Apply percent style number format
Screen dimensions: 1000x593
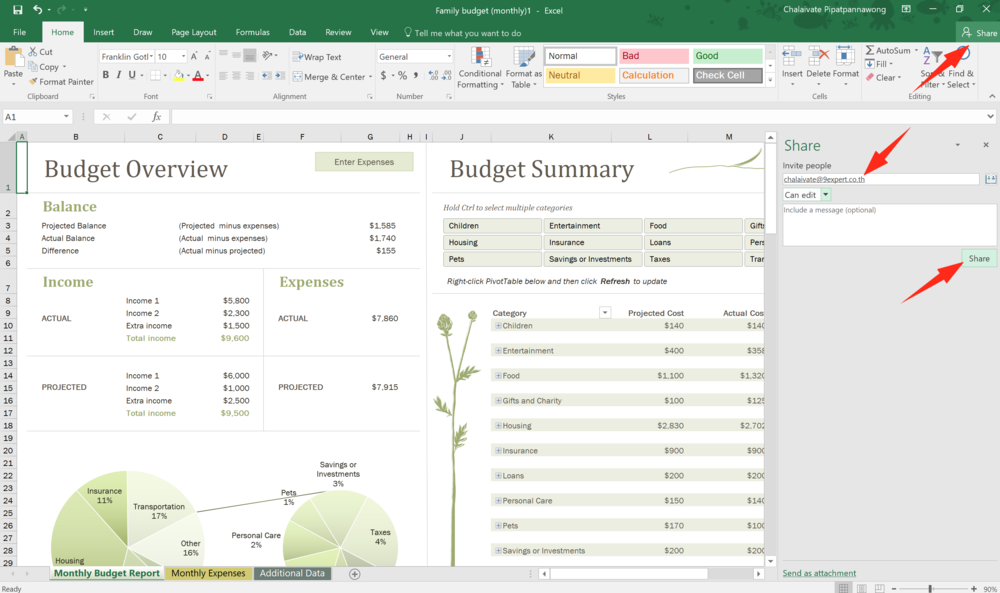point(402,76)
